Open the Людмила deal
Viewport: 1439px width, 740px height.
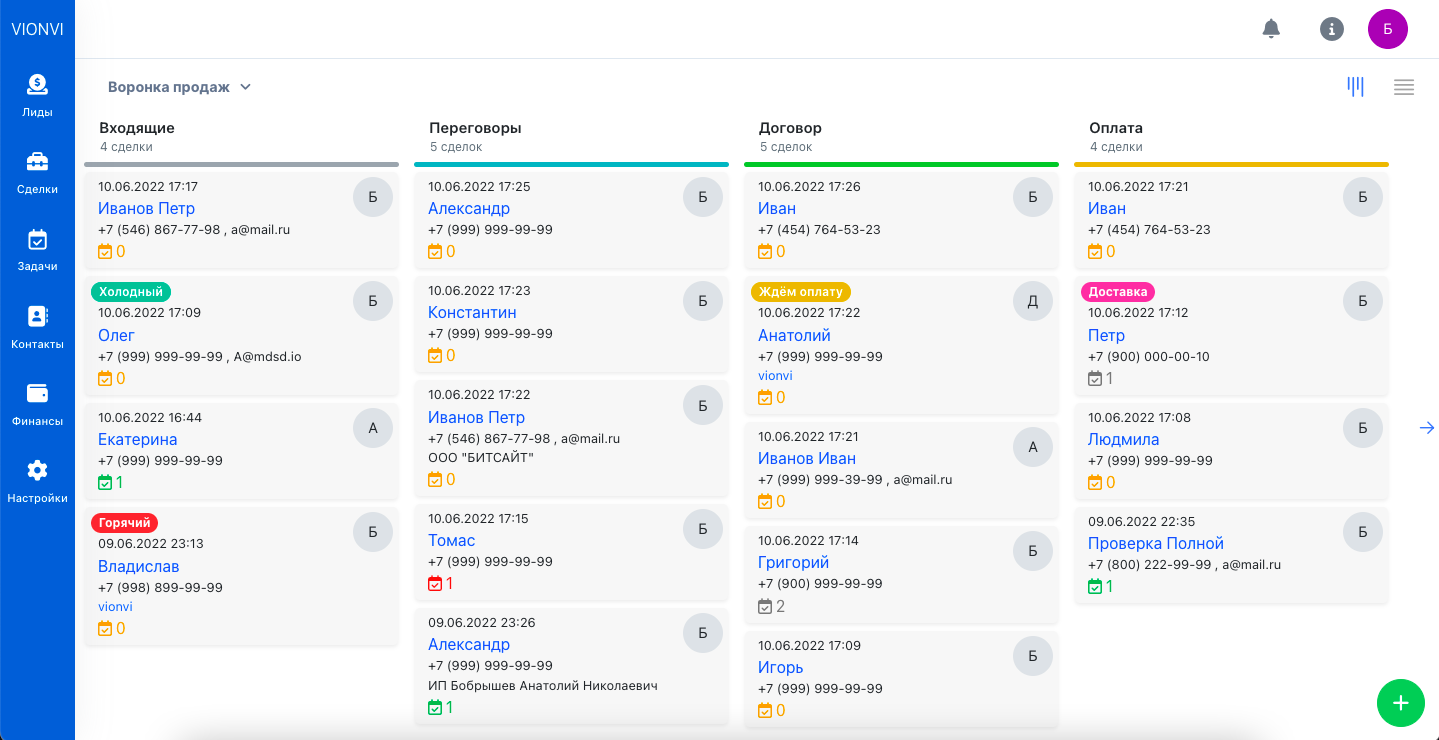(x=1124, y=439)
